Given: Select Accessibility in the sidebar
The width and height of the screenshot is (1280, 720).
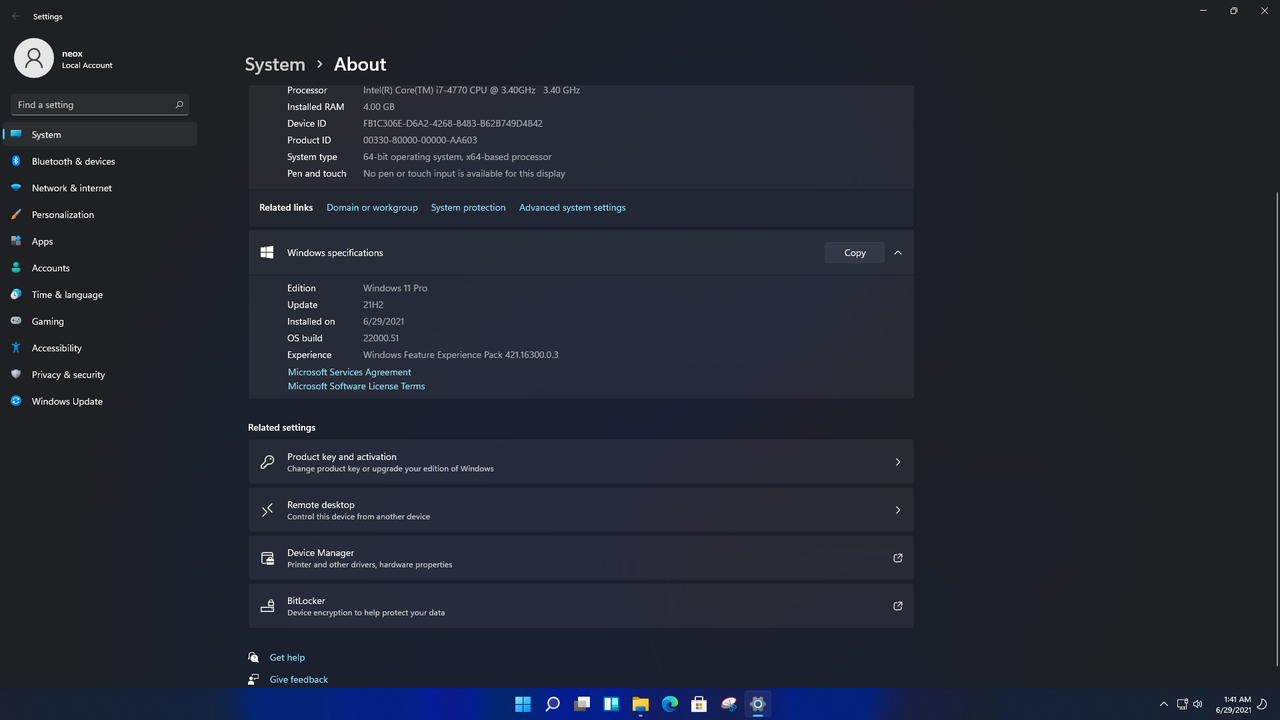Looking at the screenshot, I should (x=100, y=348).
